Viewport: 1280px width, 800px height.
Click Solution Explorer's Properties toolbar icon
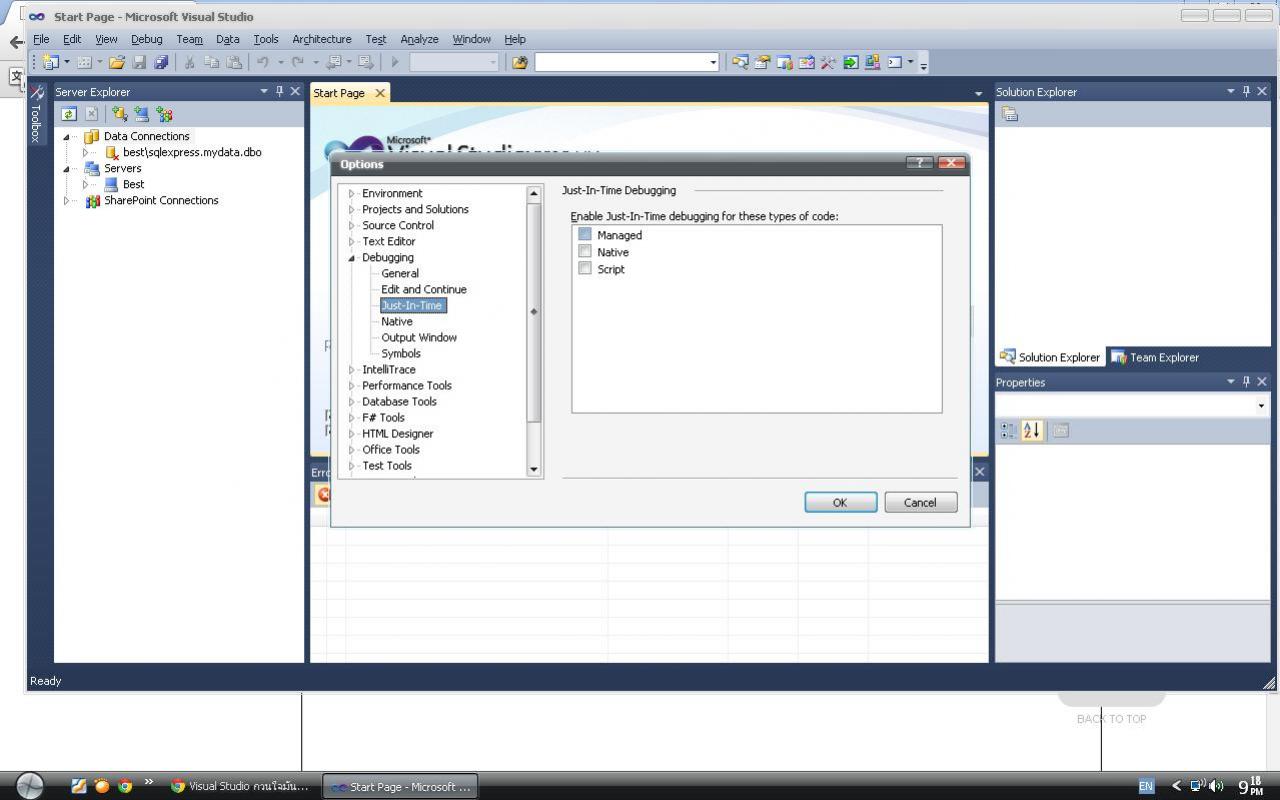point(1010,114)
